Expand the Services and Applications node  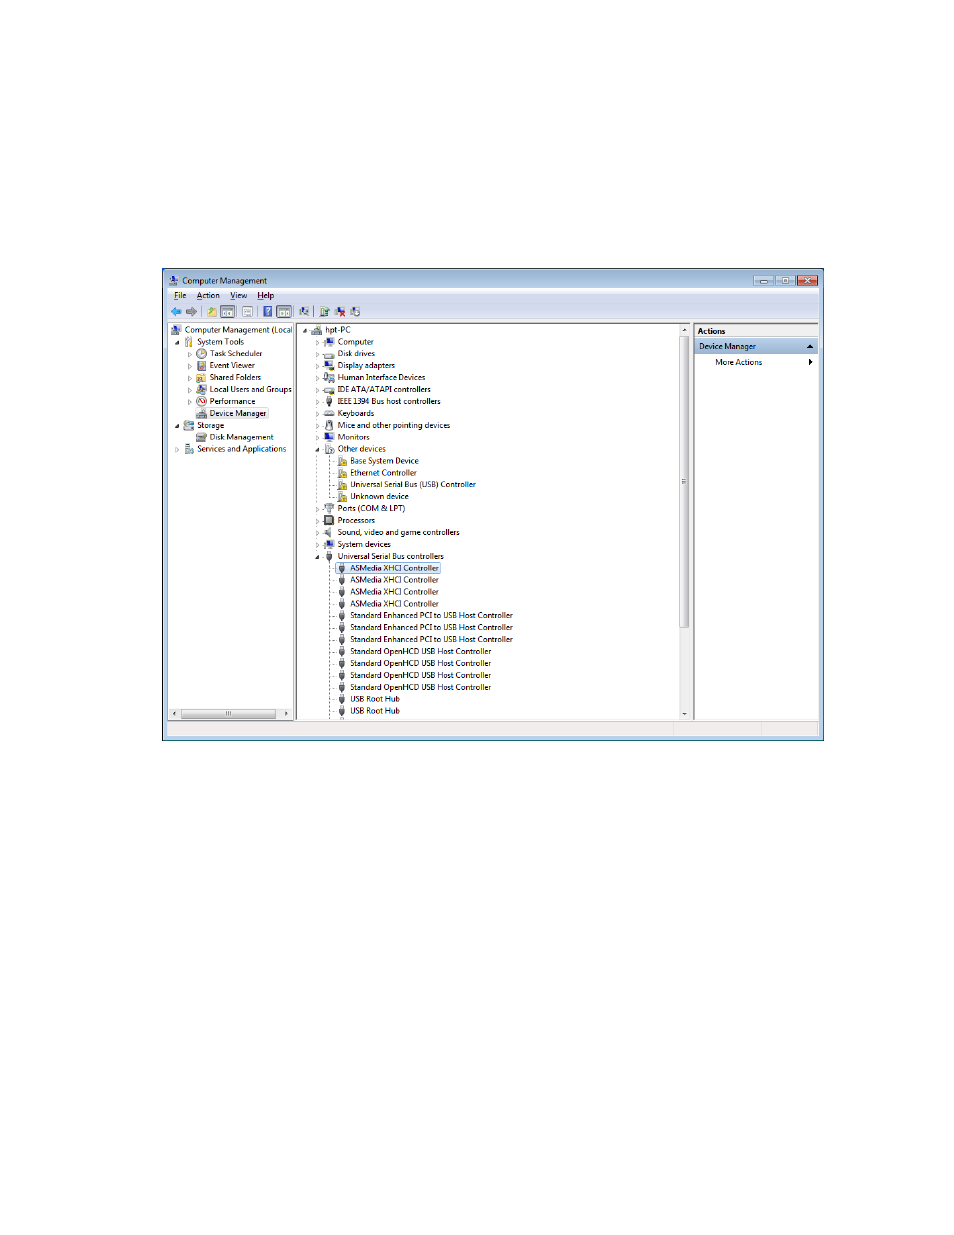177,449
